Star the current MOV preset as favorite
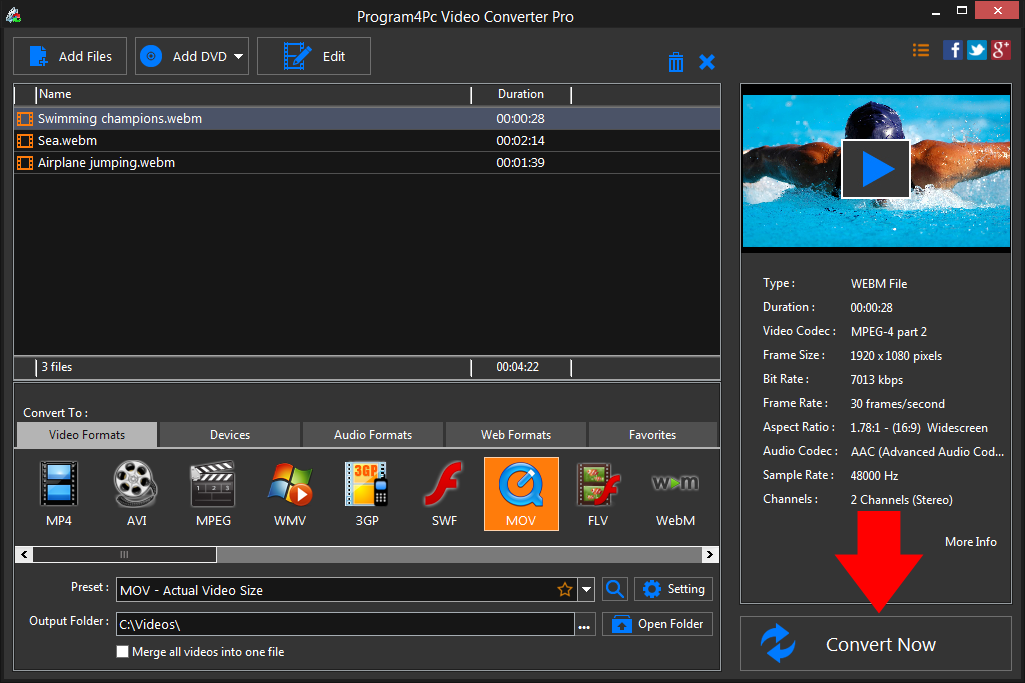 coord(564,589)
